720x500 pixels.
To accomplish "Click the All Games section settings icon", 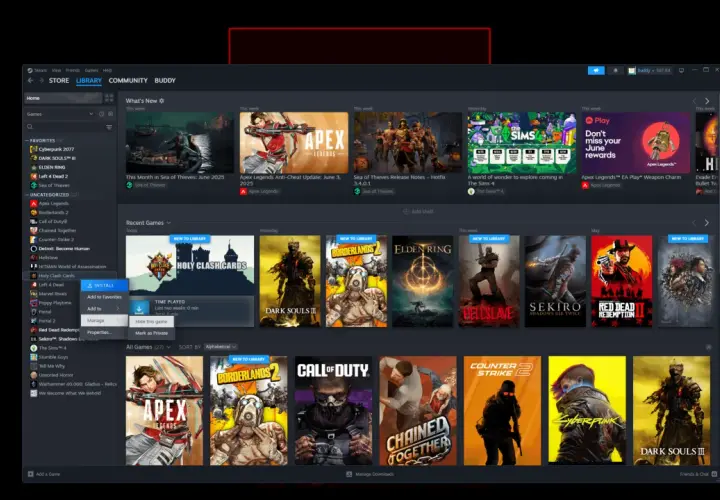I will pyautogui.click(x=709, y=347).
